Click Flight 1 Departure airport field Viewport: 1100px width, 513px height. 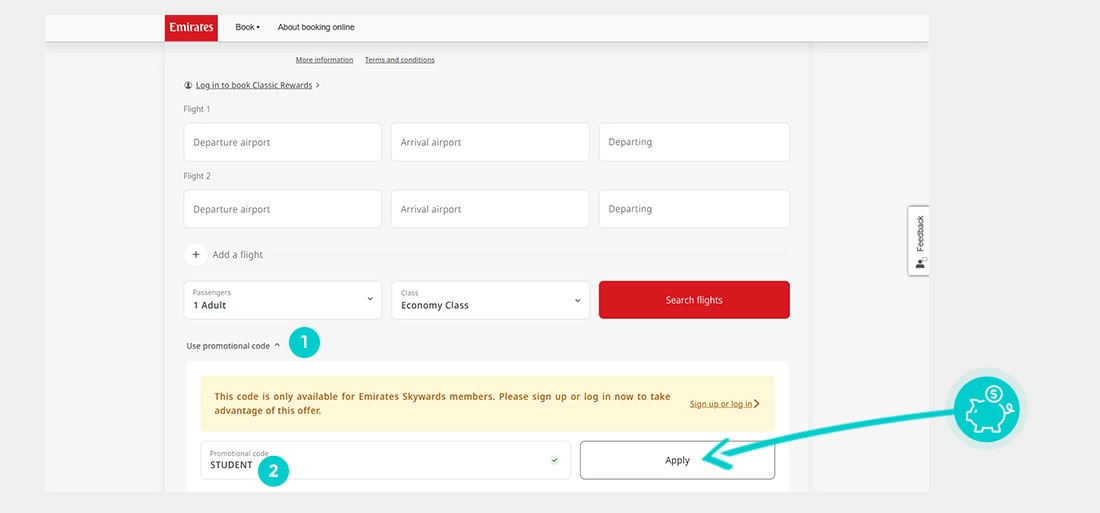click(x=283, y=142)
